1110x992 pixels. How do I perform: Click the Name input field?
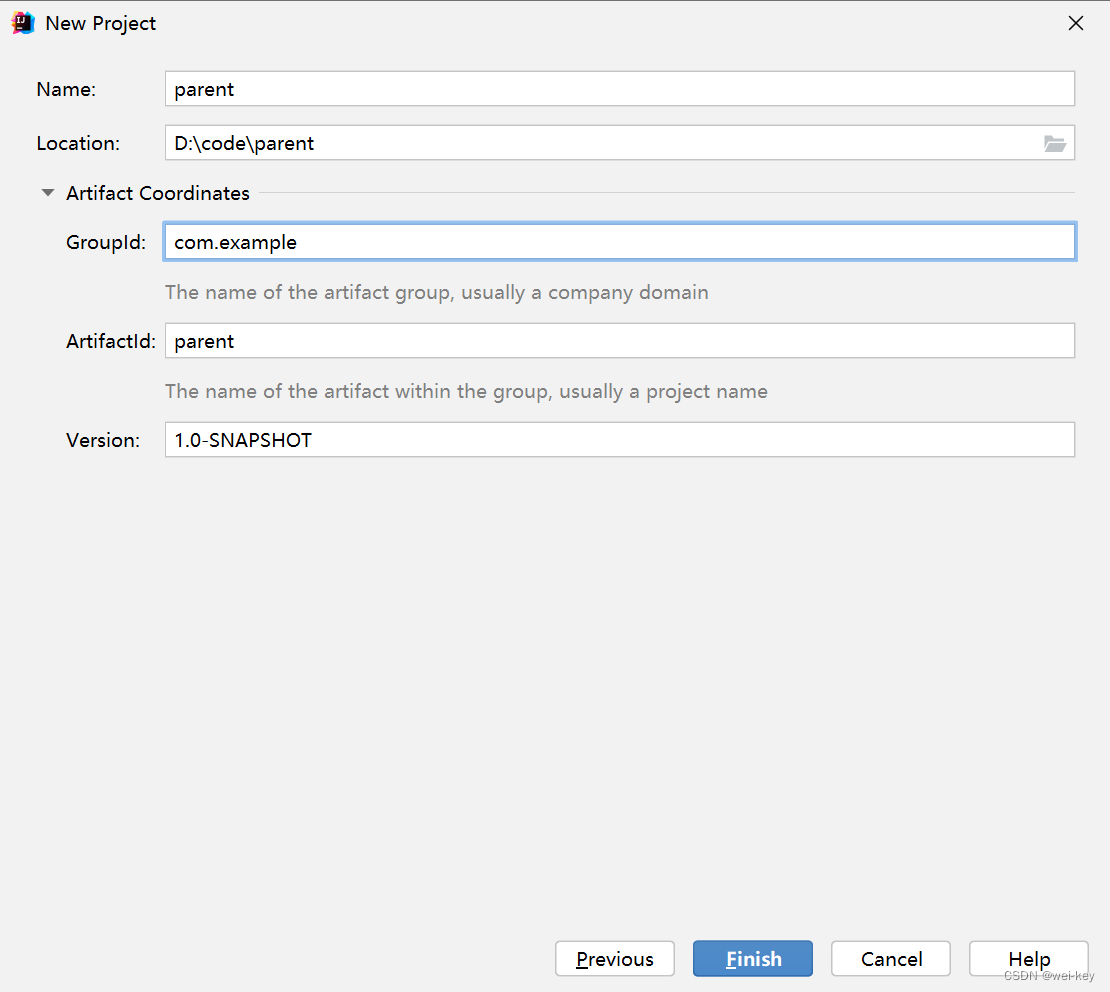(619, 89)
